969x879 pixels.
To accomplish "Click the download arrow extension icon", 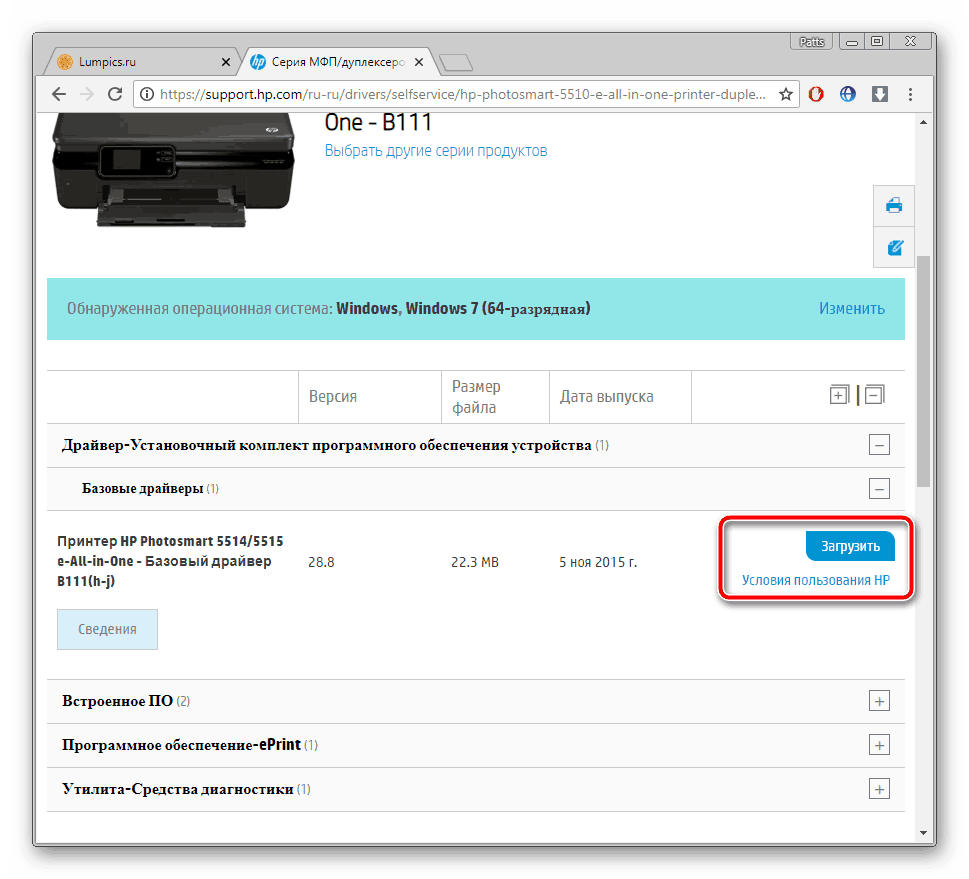I will 879,94.
